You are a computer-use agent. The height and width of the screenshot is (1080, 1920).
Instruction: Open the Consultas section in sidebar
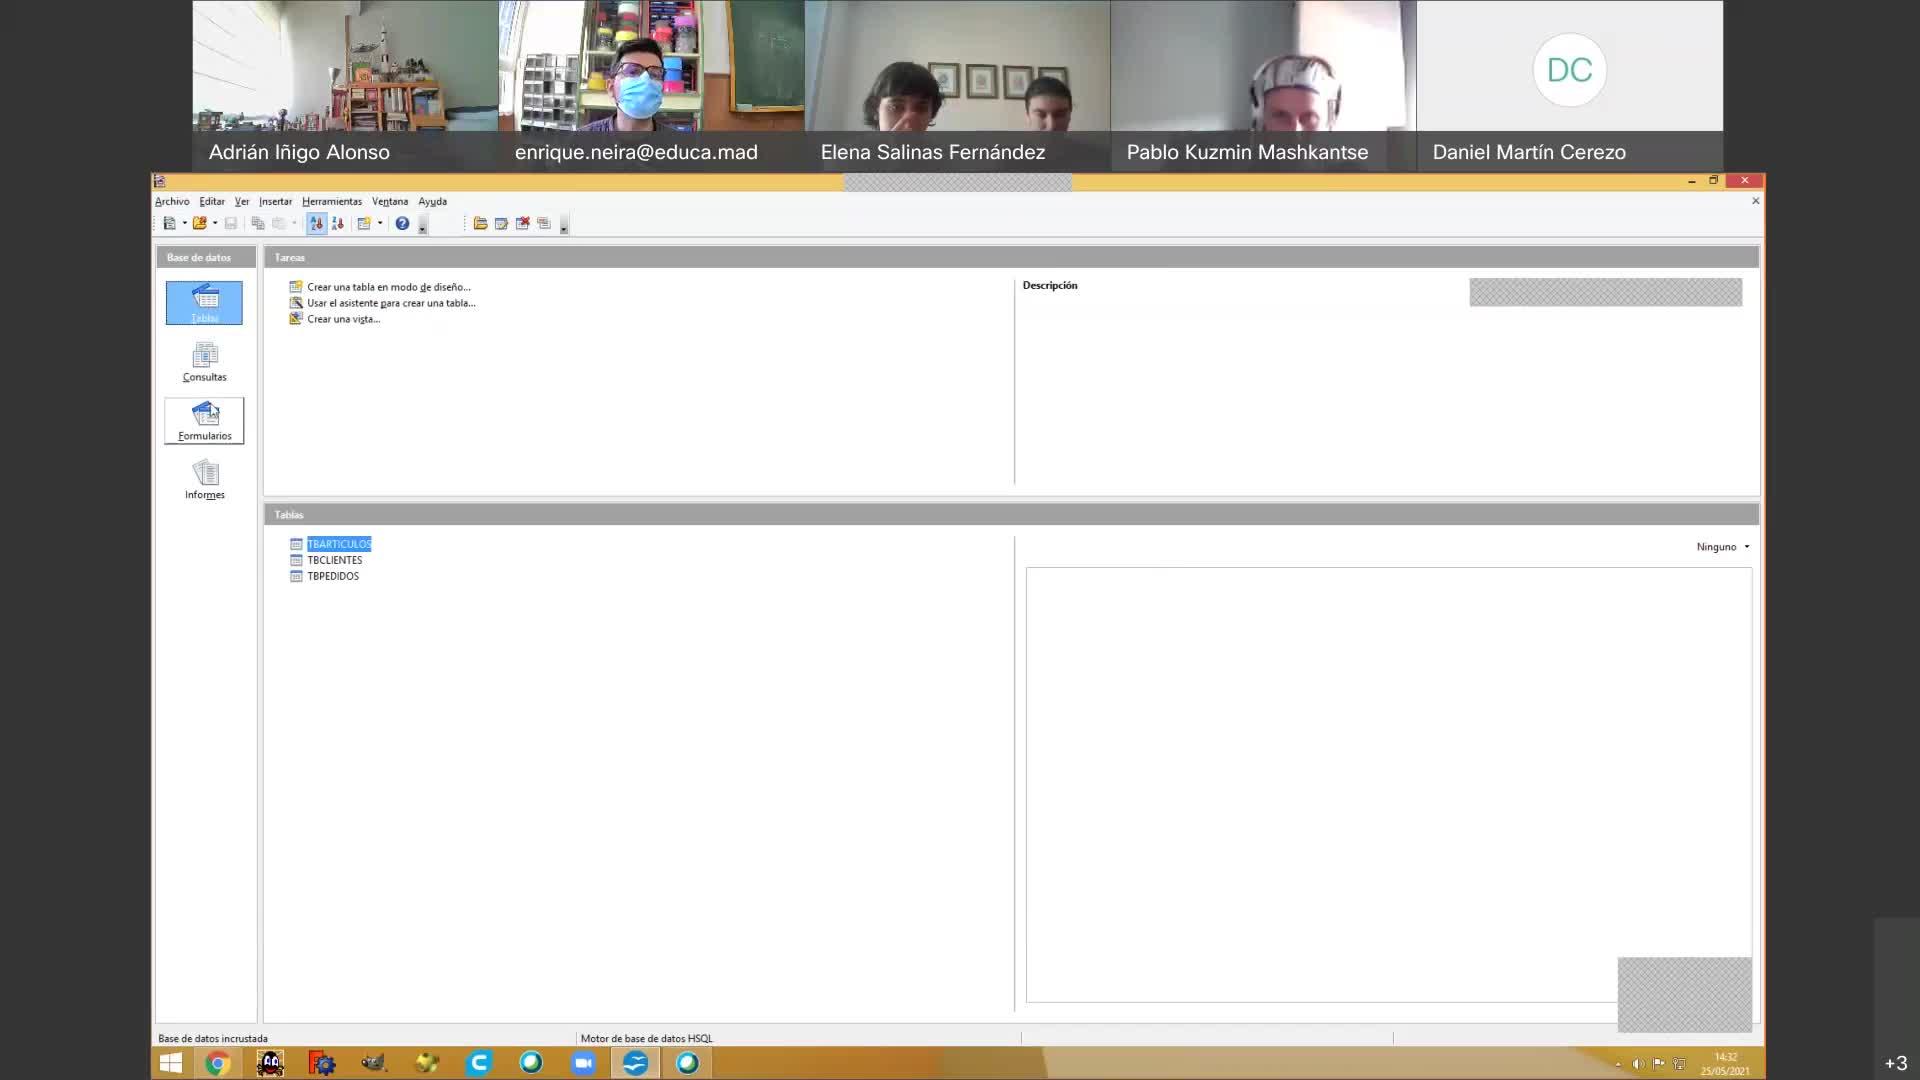(204, 362)
